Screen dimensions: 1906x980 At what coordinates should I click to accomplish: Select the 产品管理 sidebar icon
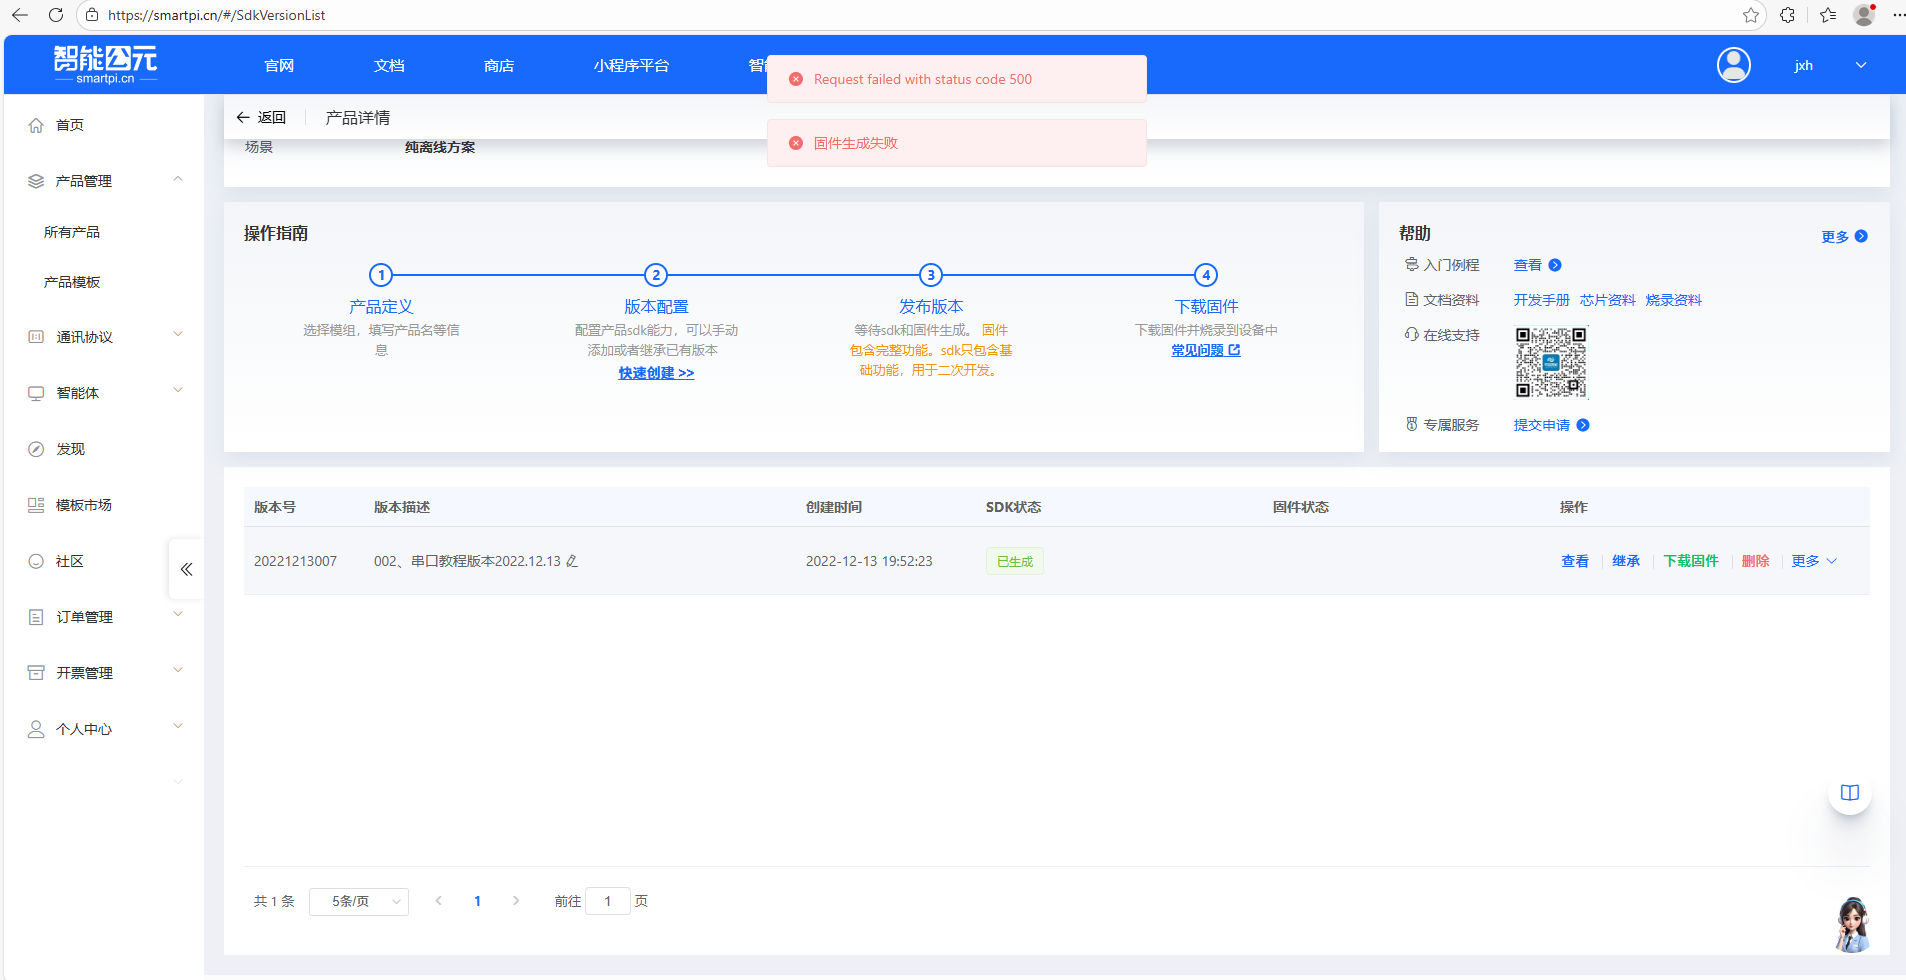[36, 180]
